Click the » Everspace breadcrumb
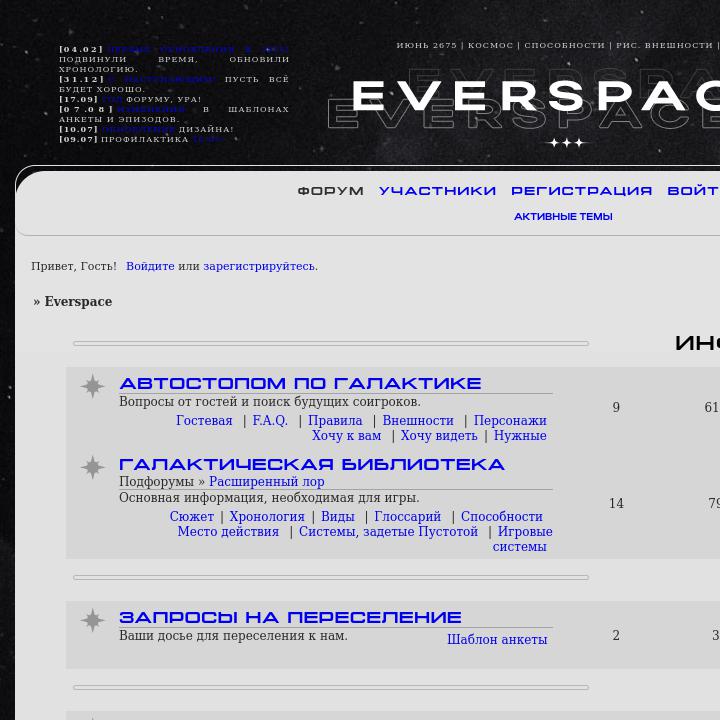The height and width of the screenshot is (720, 720). click(x=73, y=302)
